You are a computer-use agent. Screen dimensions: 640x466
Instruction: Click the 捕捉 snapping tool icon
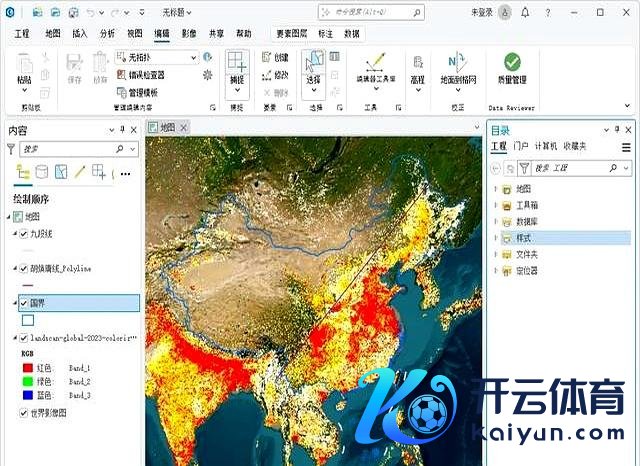click(x=236, y=64)
